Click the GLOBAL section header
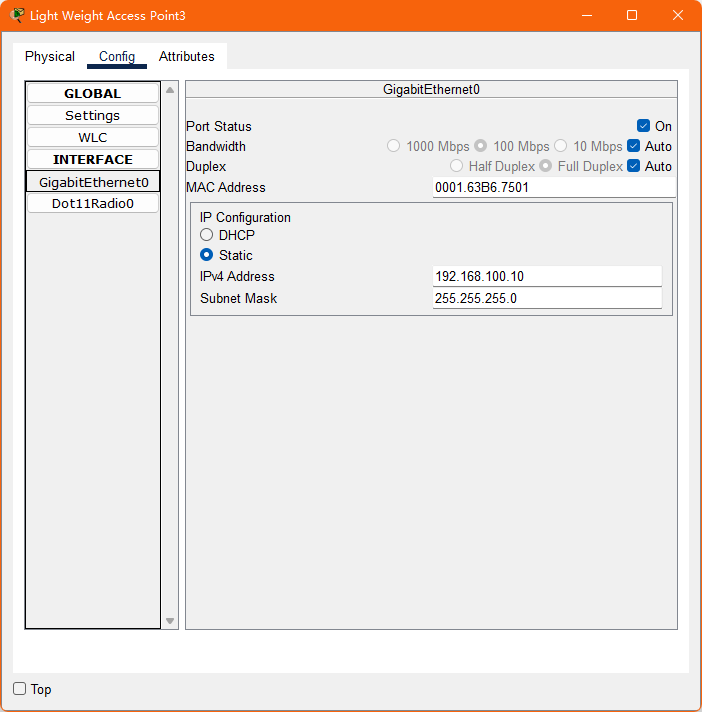The width and height of the screenshot is (702, 712). [93, 94]
